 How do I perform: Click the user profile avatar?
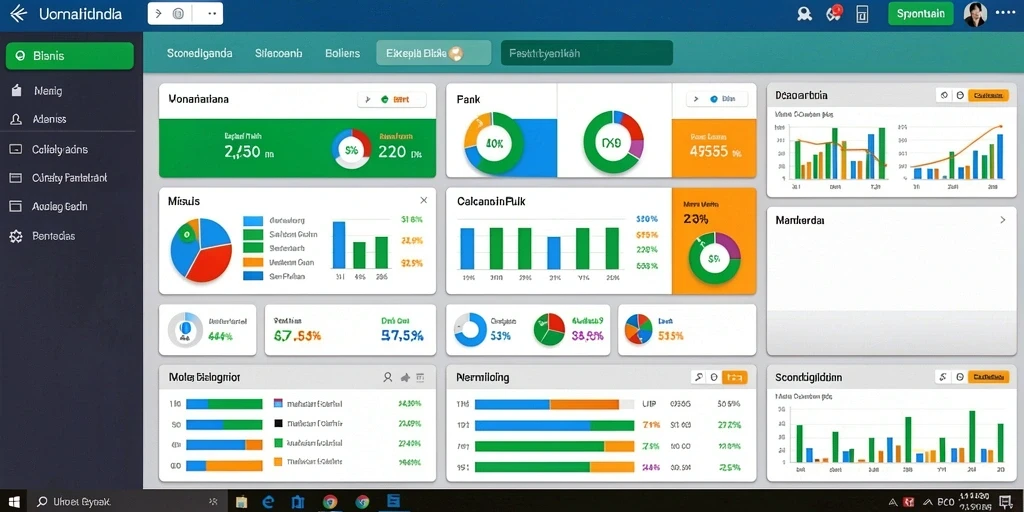[x=976, y=14]
